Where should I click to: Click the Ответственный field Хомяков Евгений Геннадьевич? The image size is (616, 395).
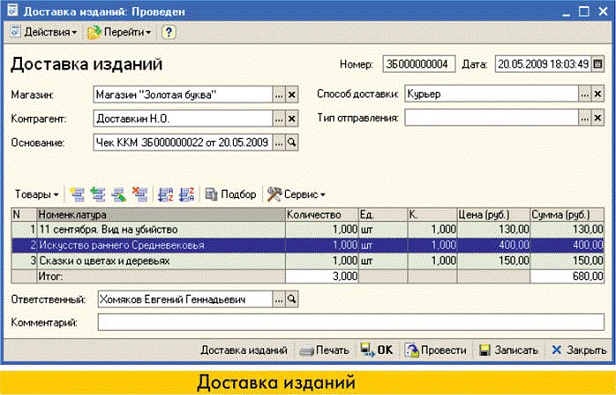tap(185, 299)
